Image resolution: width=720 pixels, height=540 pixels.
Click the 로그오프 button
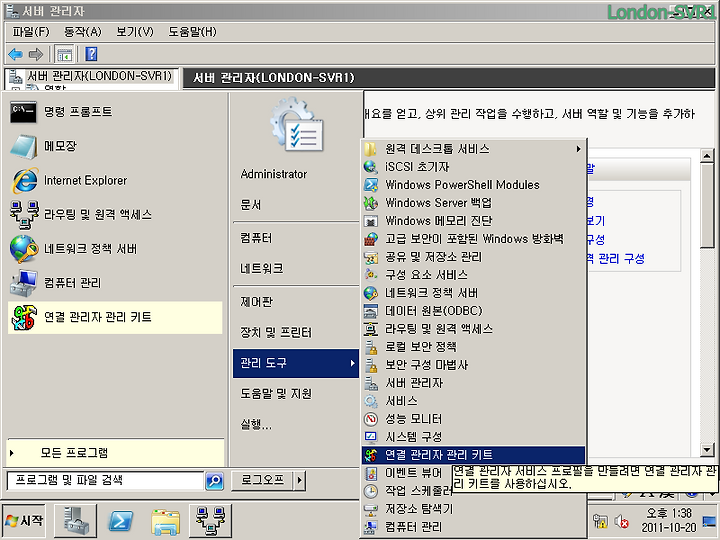tap(263, 480)
